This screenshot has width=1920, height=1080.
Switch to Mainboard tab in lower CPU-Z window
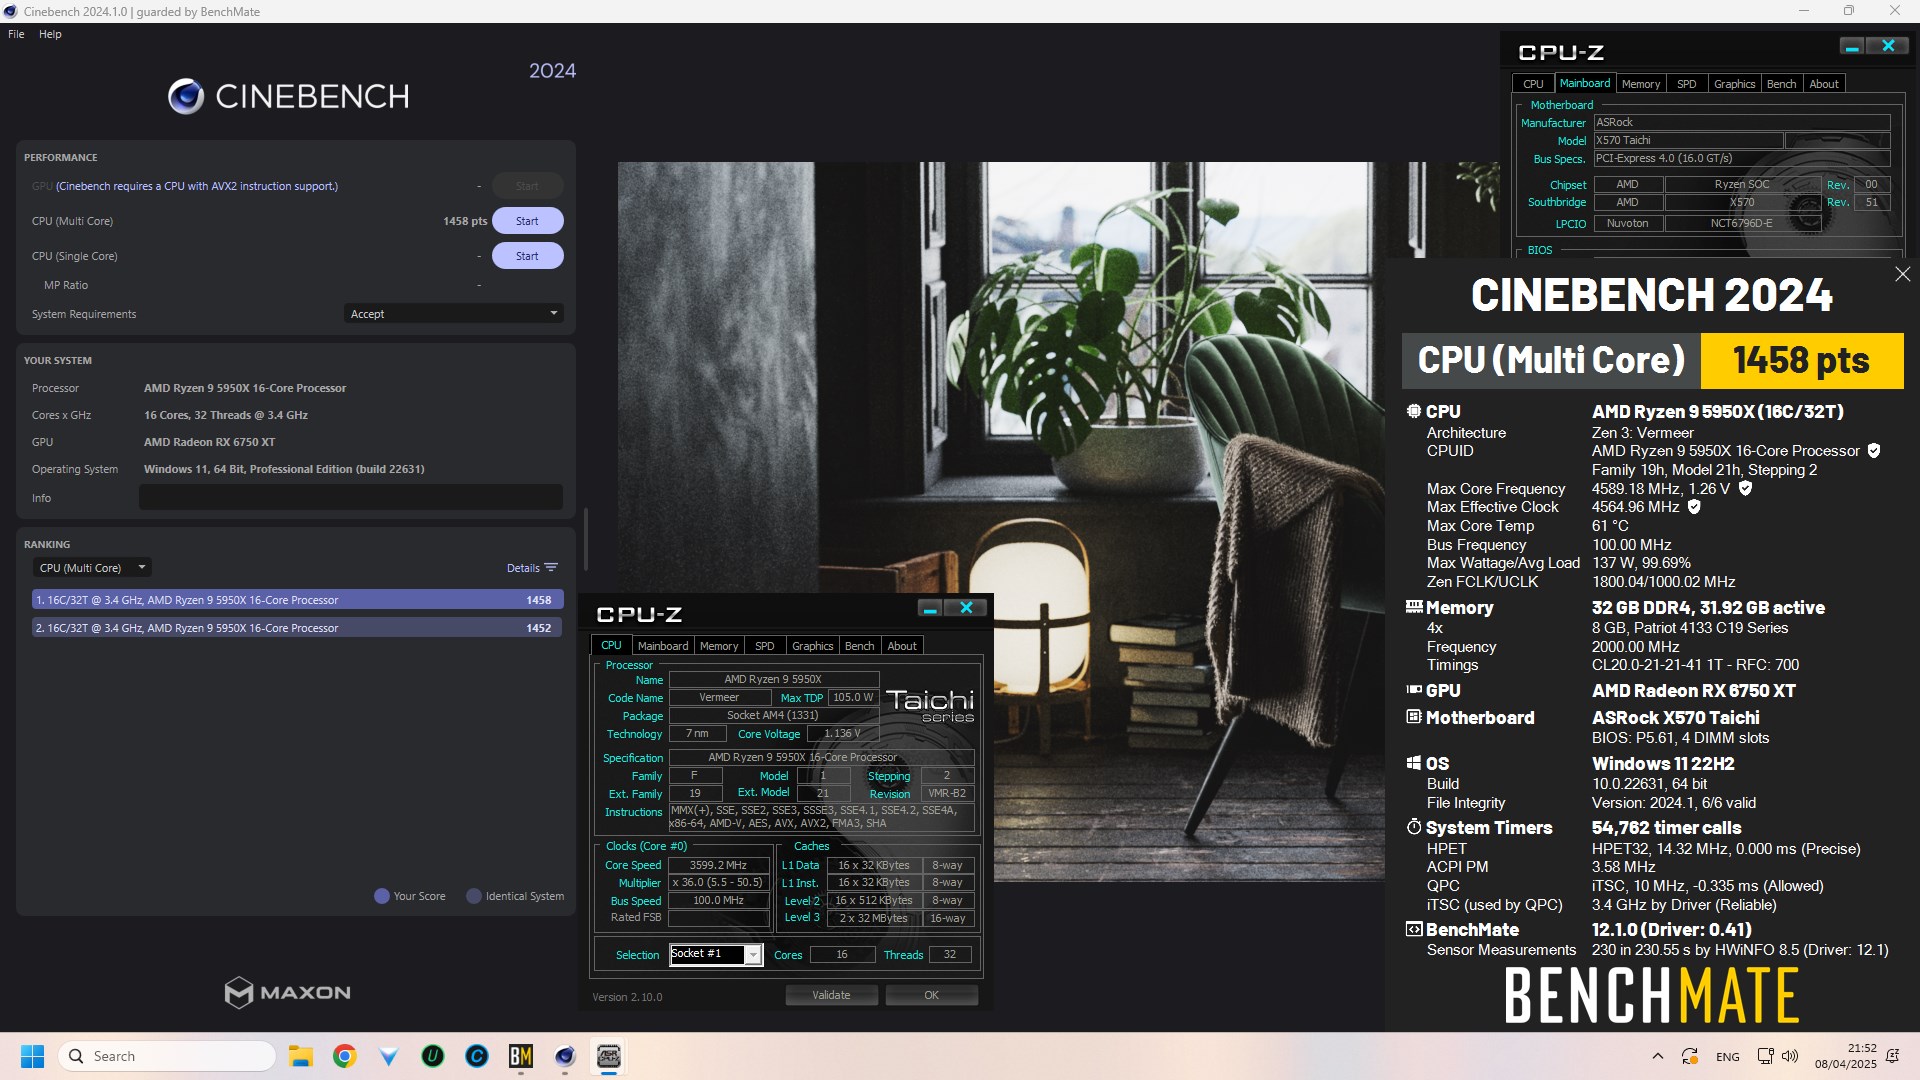[x=663, y=646]
